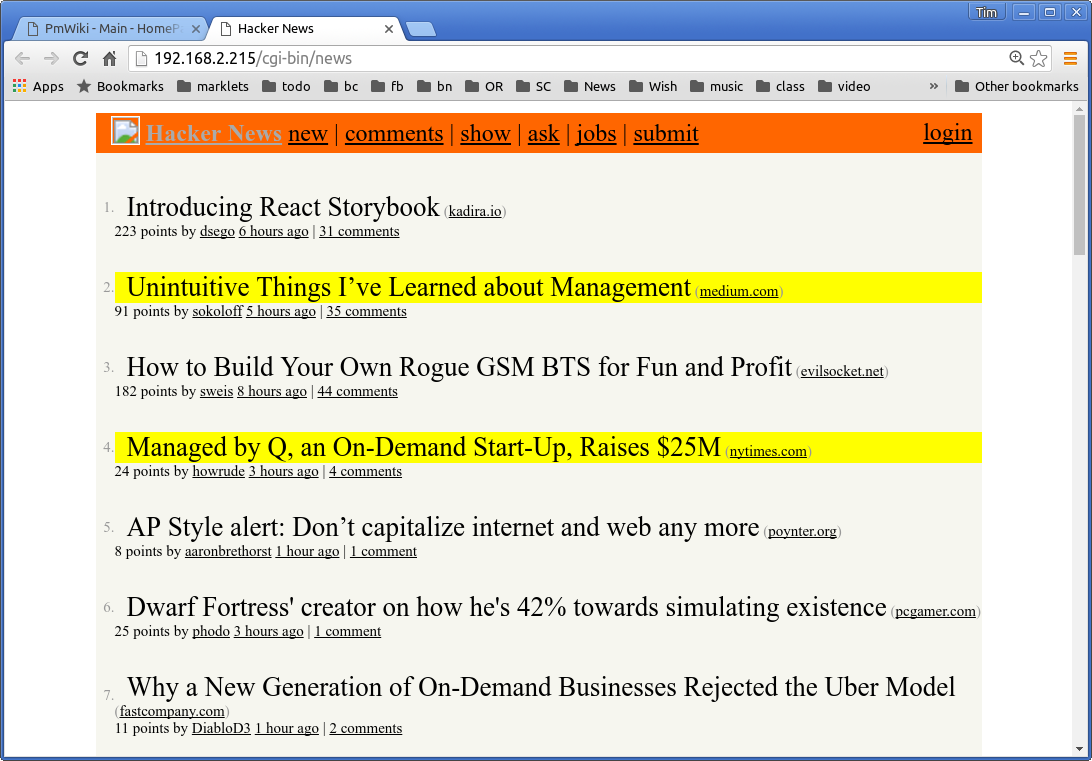Visit the kadira.io domain link
Image resolution: width=1092 pixels, height=761 pixels.
(x=475, y=211)
